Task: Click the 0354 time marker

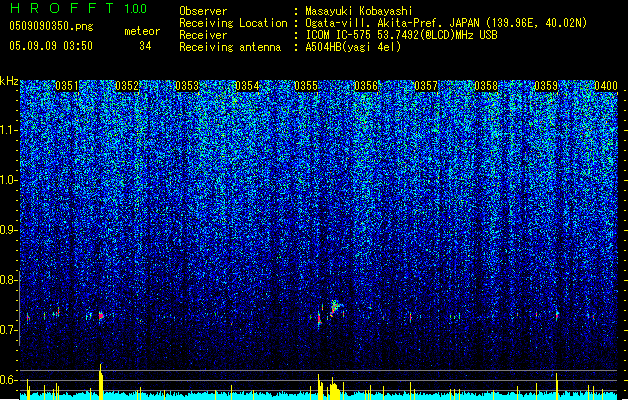Action: [247, 86]
